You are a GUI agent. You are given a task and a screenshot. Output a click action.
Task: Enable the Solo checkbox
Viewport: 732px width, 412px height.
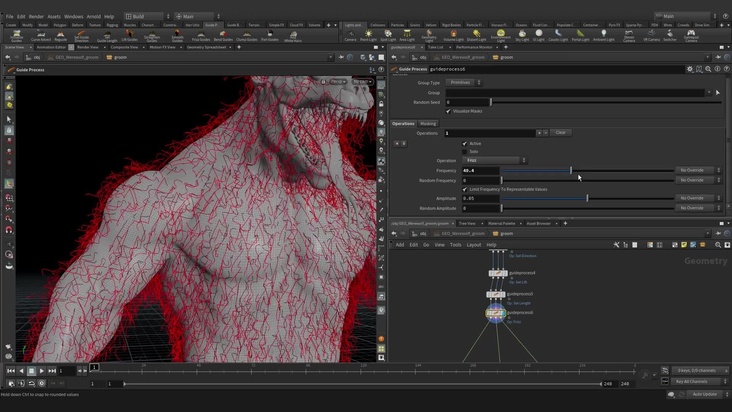[x=465, y=151]
